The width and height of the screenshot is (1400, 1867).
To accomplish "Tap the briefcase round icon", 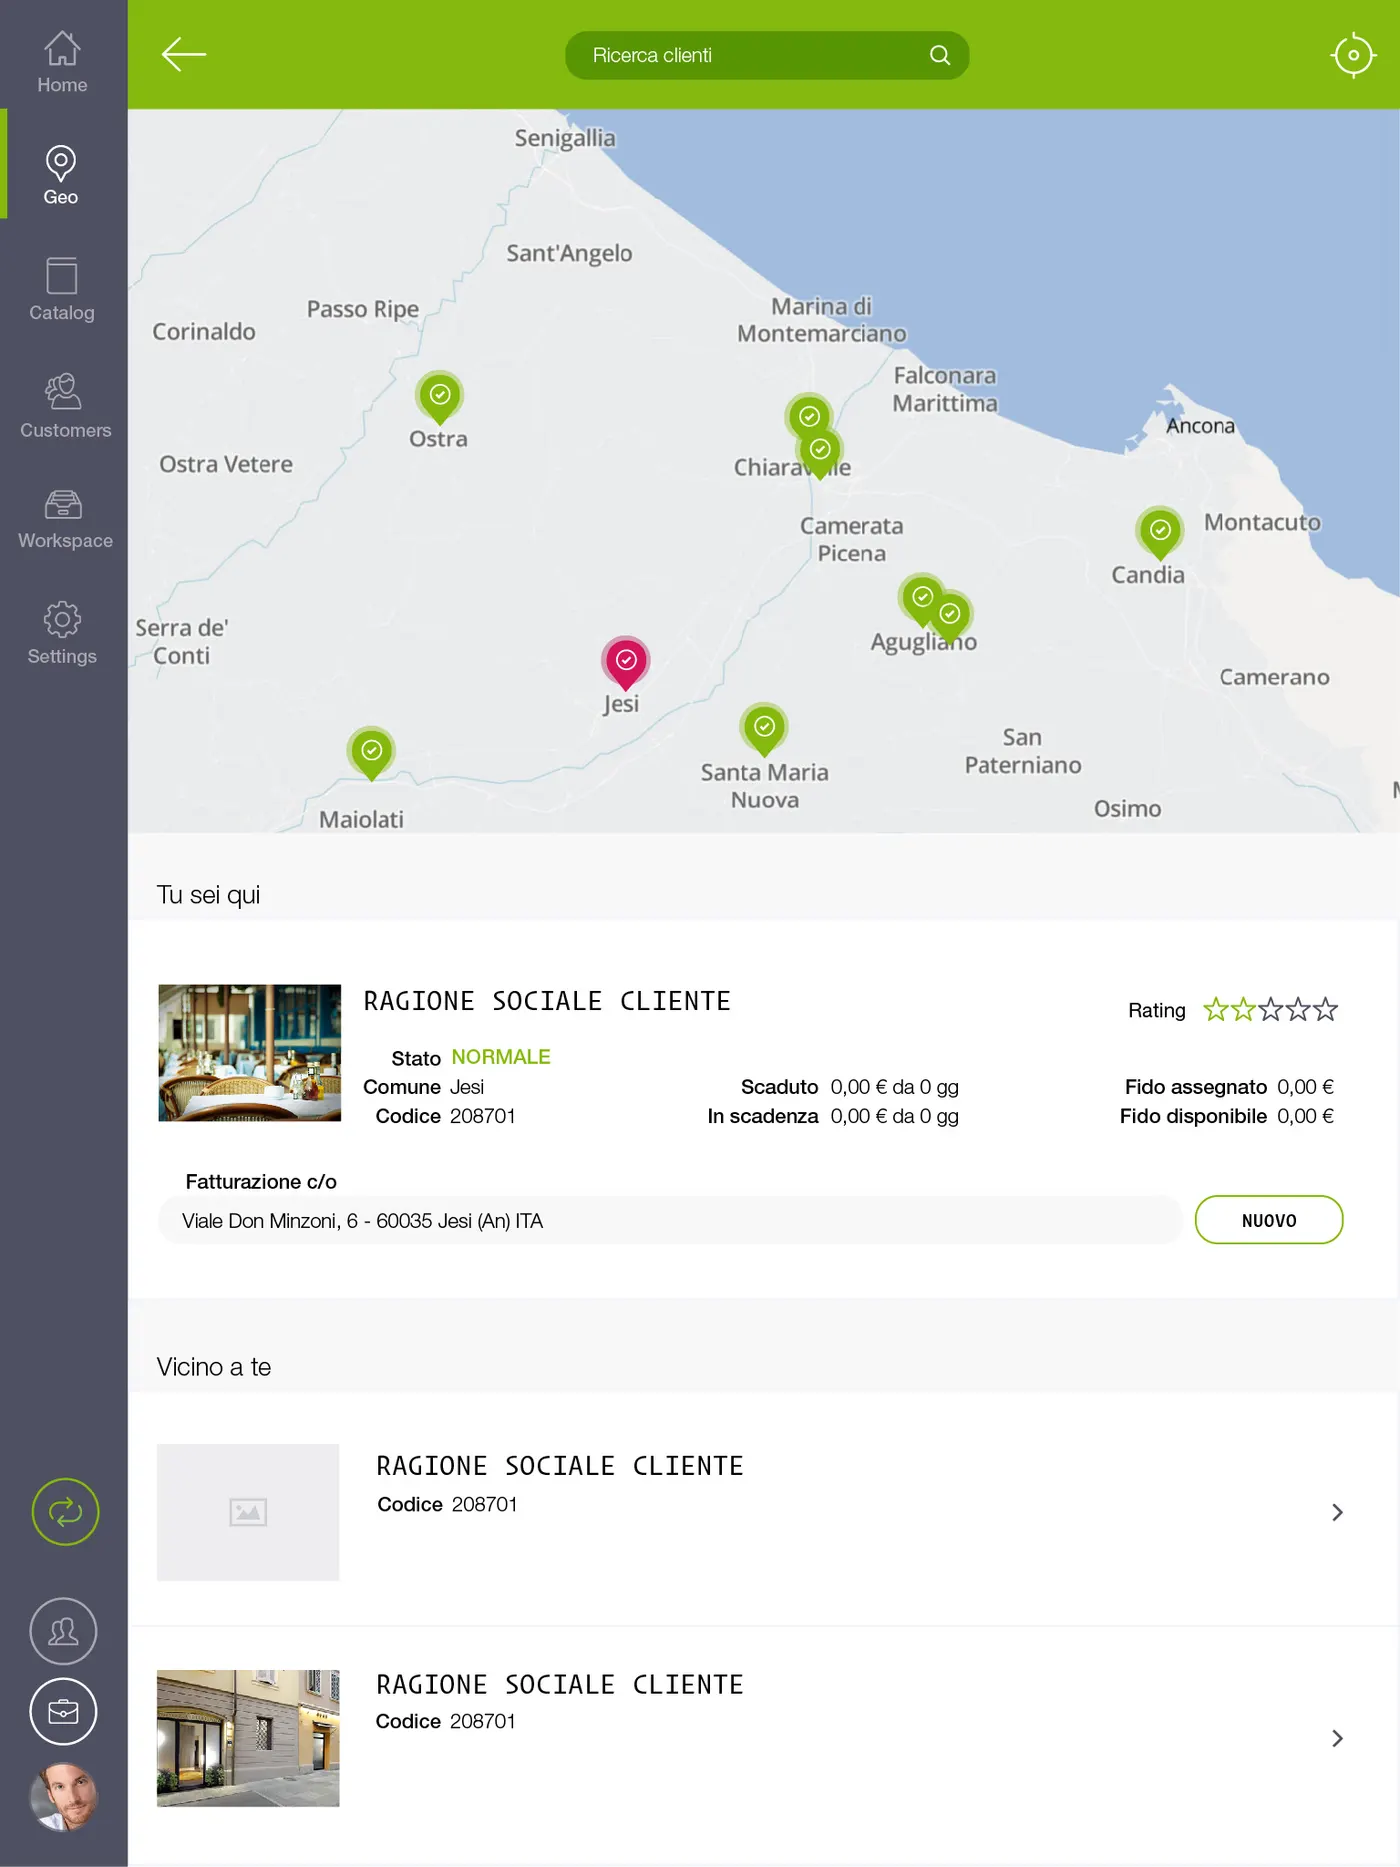I will coord(63,1711).
